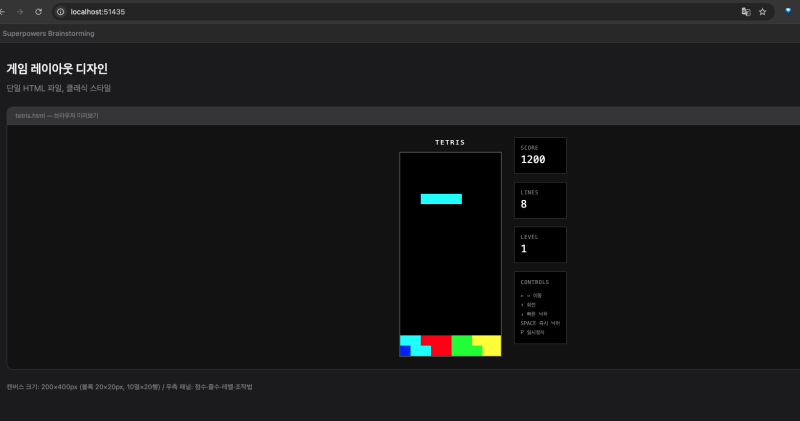Click the LINES label
This screenshot has height=421, width=800.
pos(529,192)
